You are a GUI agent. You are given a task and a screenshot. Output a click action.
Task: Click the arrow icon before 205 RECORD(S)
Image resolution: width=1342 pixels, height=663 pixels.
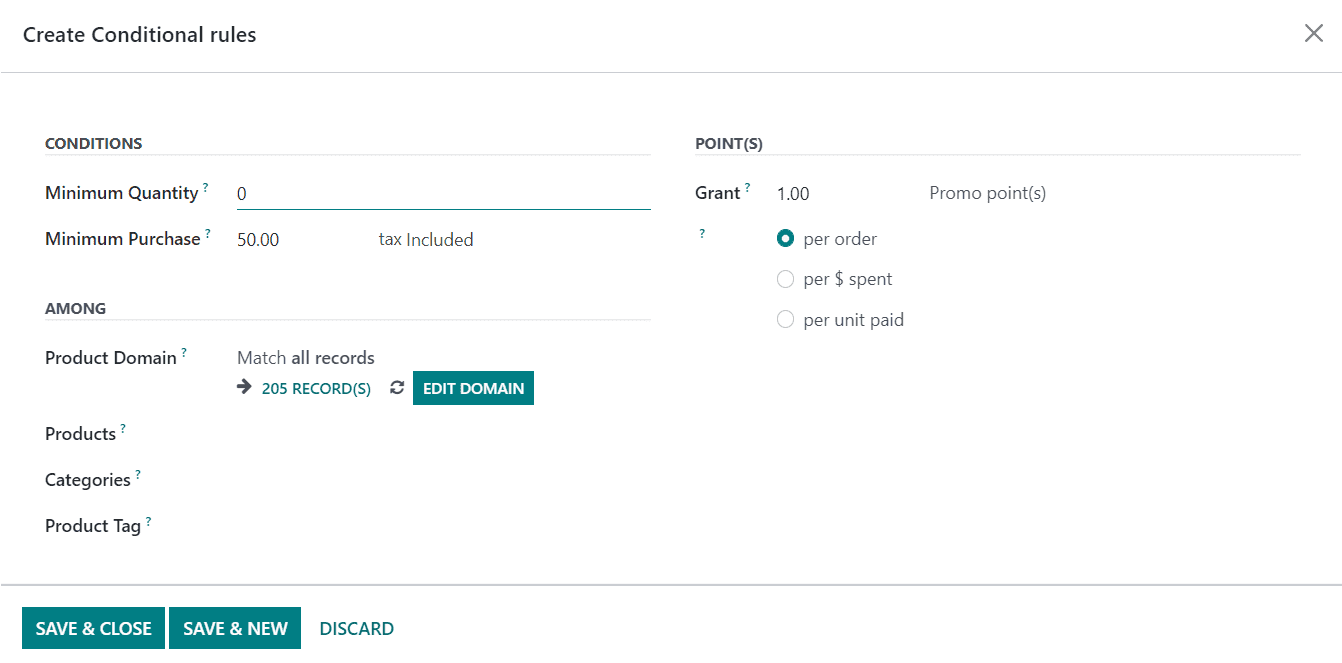click(244, 388)
